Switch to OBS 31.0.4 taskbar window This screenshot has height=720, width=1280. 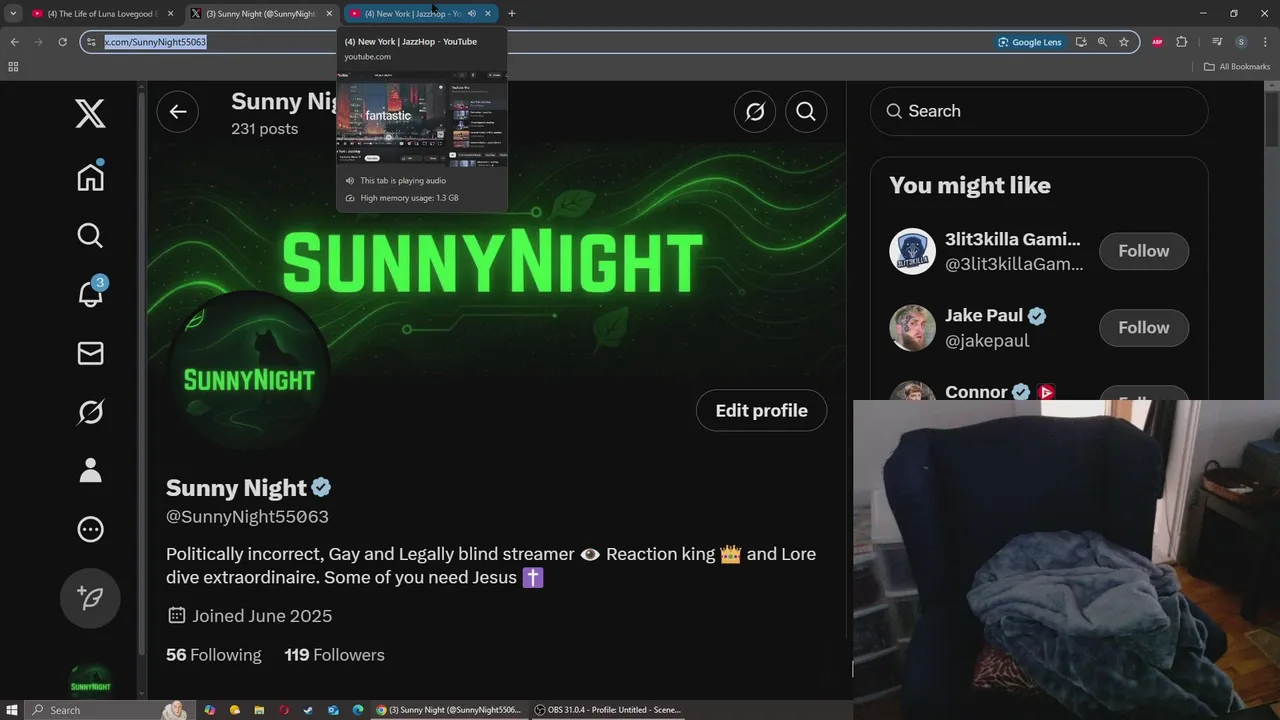608,710
